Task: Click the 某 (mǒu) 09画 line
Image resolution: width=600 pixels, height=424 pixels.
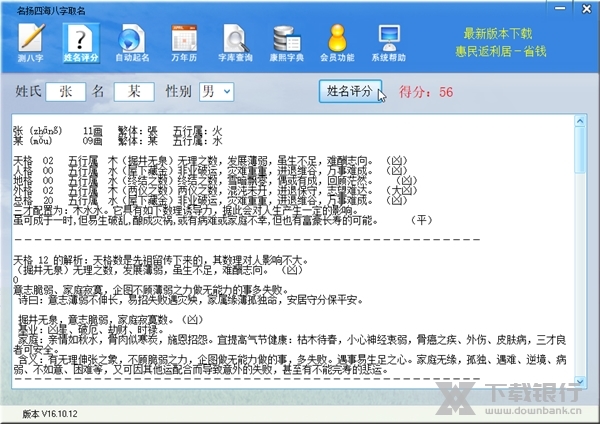Action: point(117,141)
